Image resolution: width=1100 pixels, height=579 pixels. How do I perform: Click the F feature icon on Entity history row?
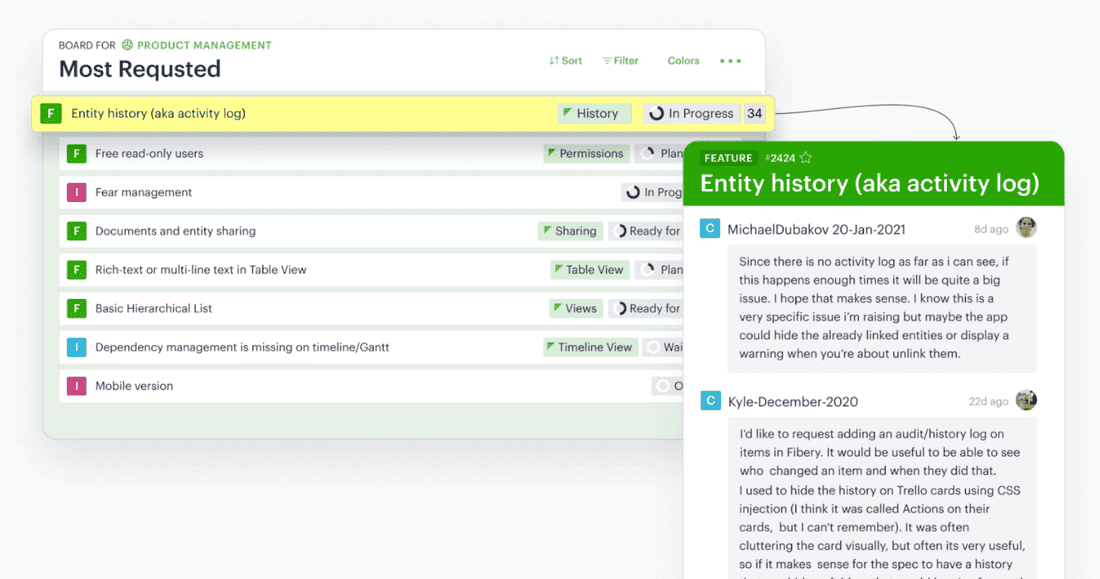coord(51,113)
